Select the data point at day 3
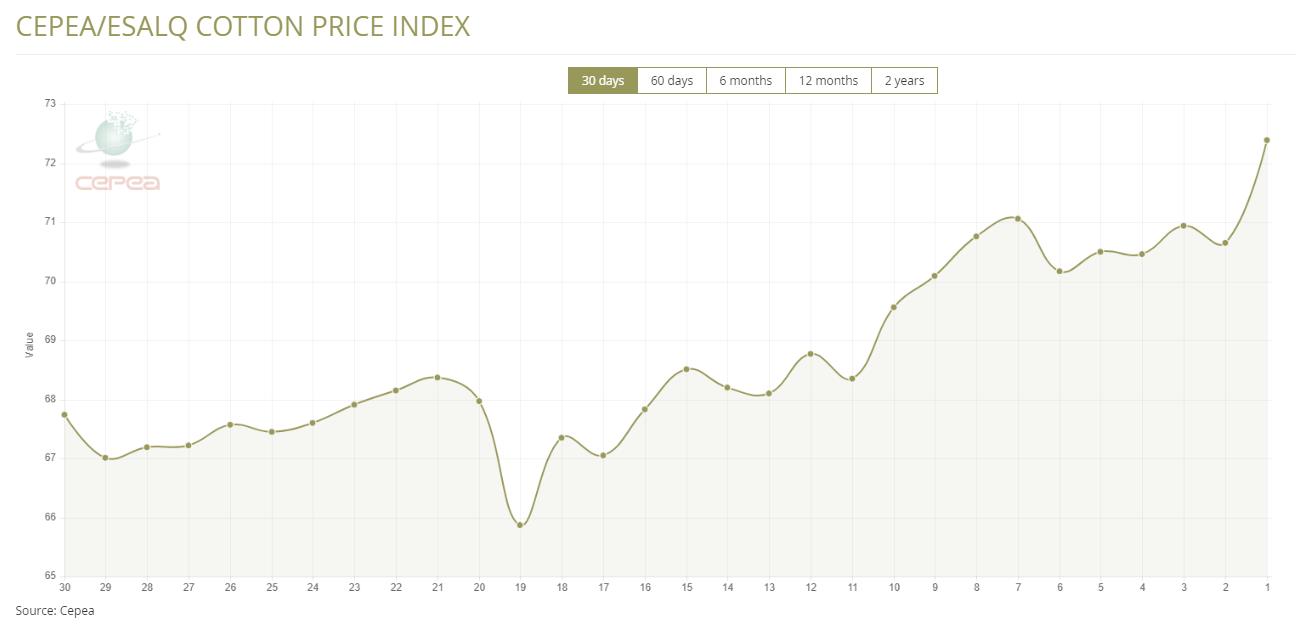Screen dimensions: 1296x628 1184,225
